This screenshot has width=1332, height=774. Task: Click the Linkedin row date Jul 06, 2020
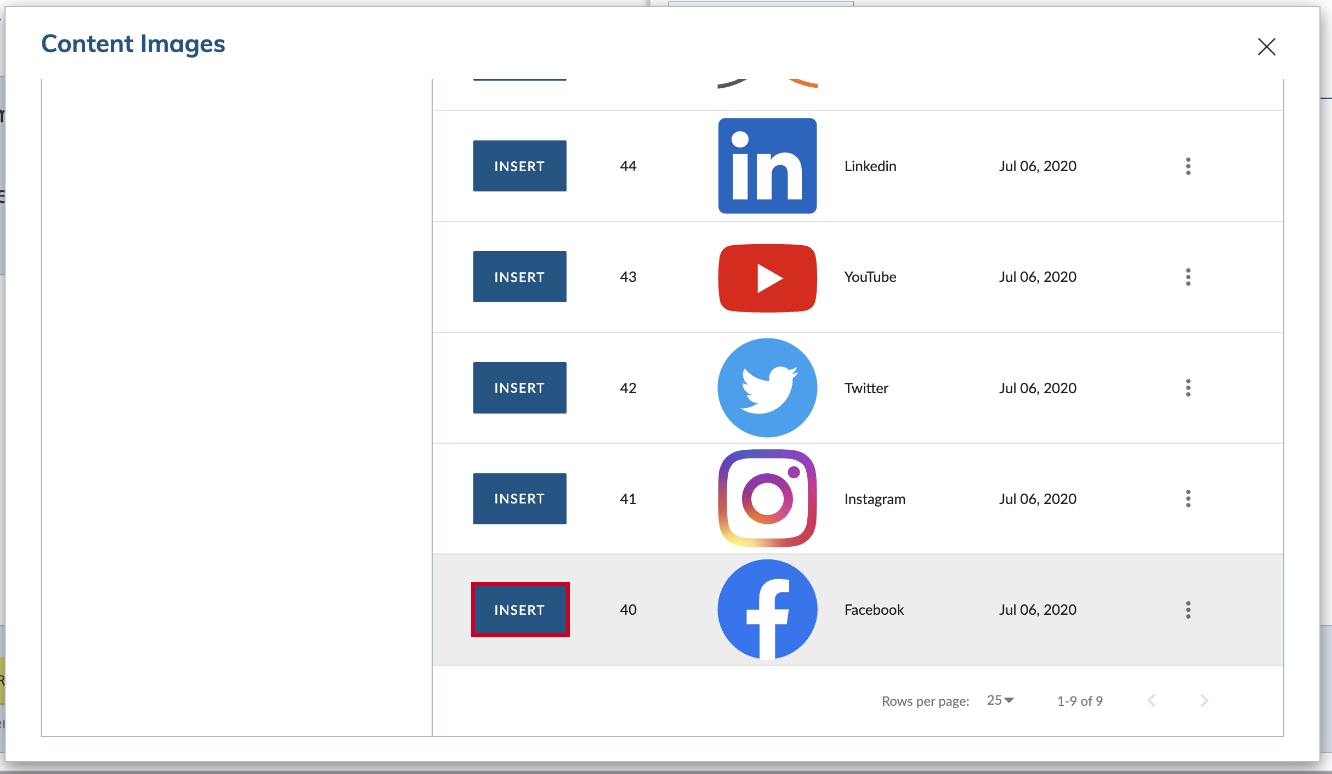coord(1038,166)
